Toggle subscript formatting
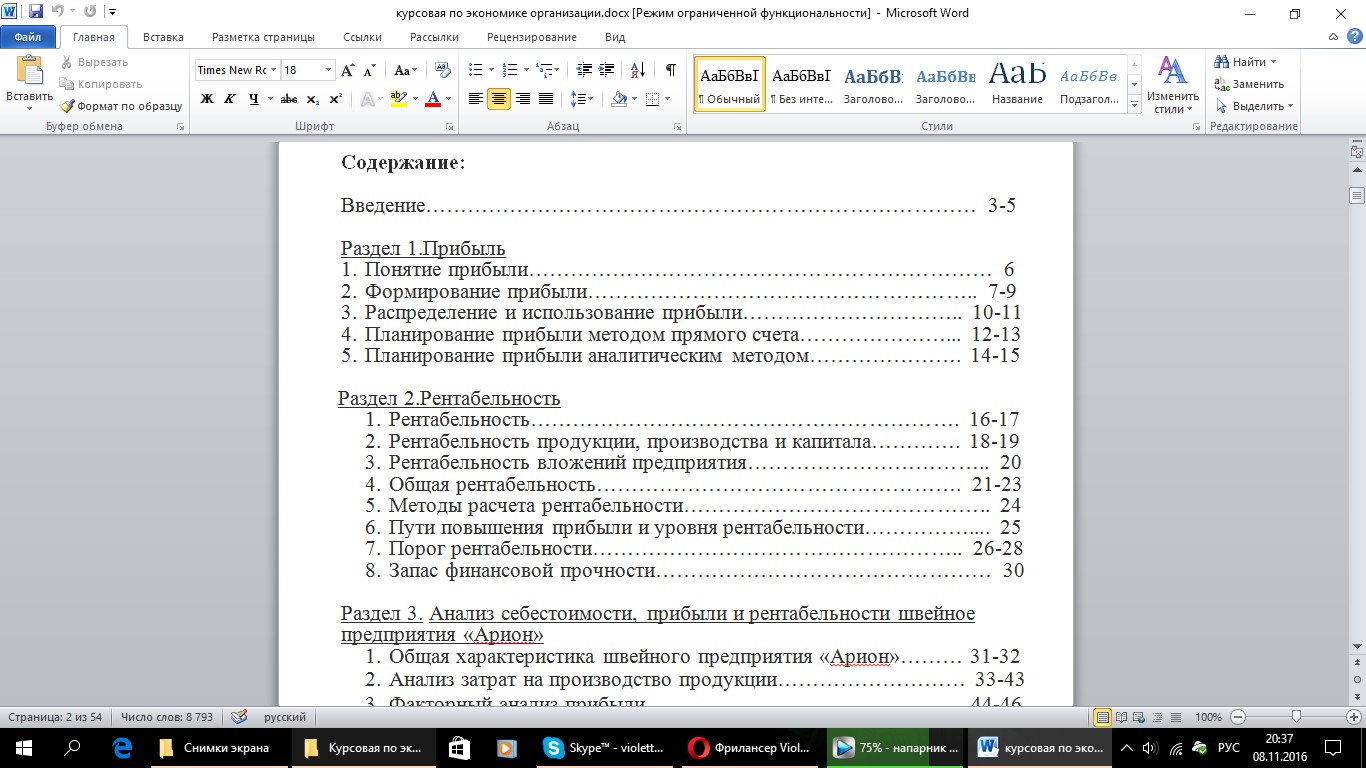 pos(312,99)
